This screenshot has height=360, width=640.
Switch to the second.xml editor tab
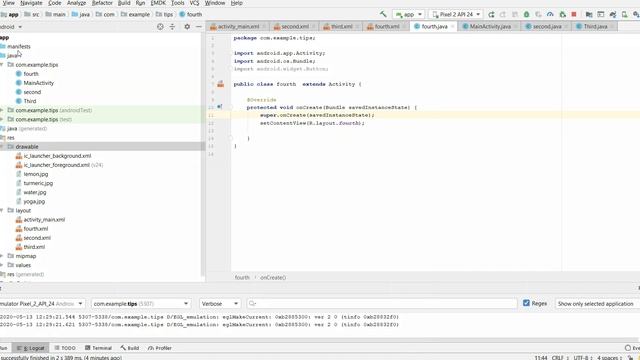tap(295, 27)
